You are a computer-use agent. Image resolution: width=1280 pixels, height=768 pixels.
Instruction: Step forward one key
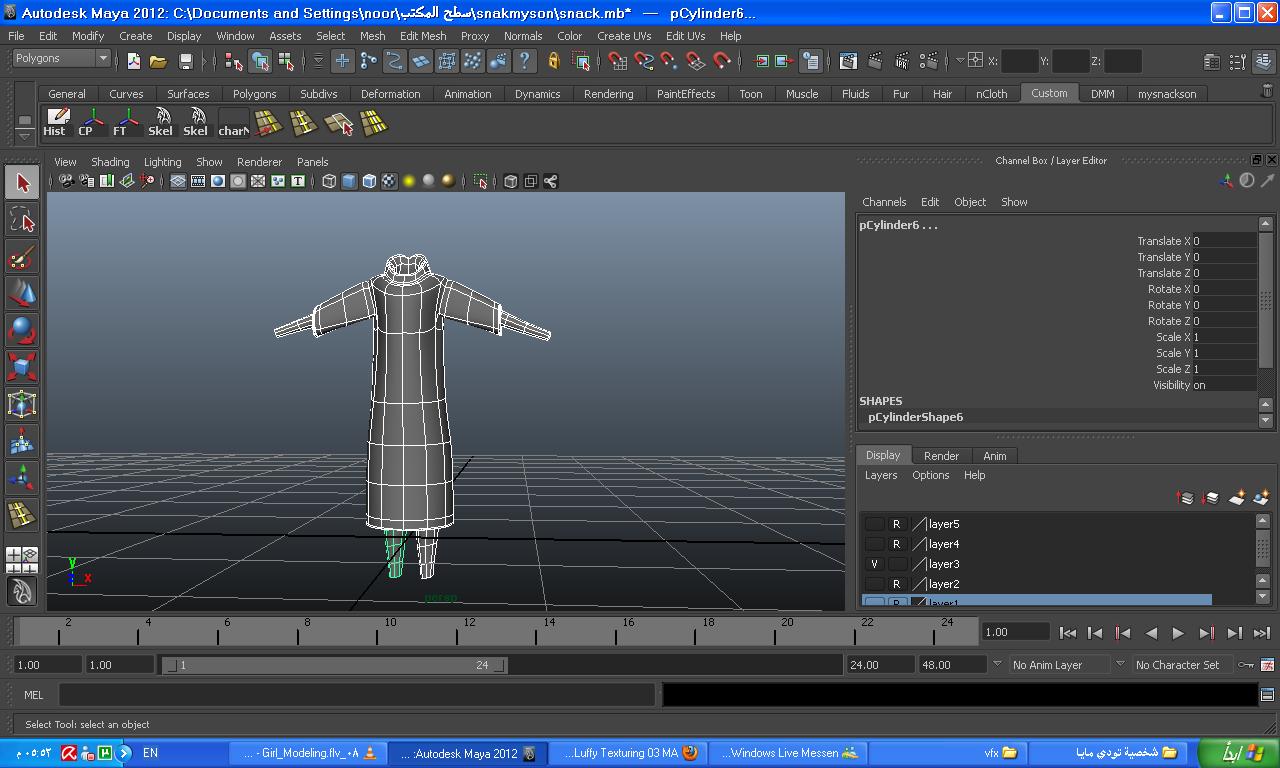point(1206,633)
